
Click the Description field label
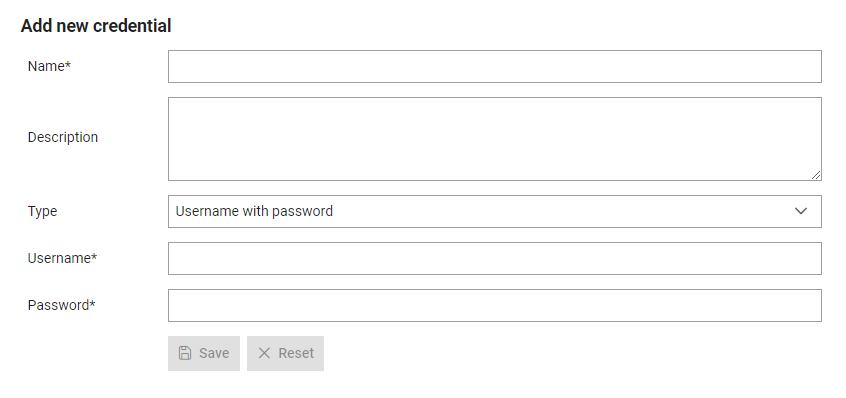(x=63, y=138)
